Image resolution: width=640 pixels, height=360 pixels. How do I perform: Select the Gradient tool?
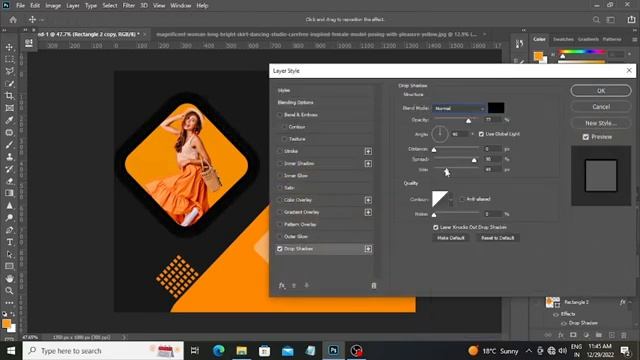[x=9, y=193]
